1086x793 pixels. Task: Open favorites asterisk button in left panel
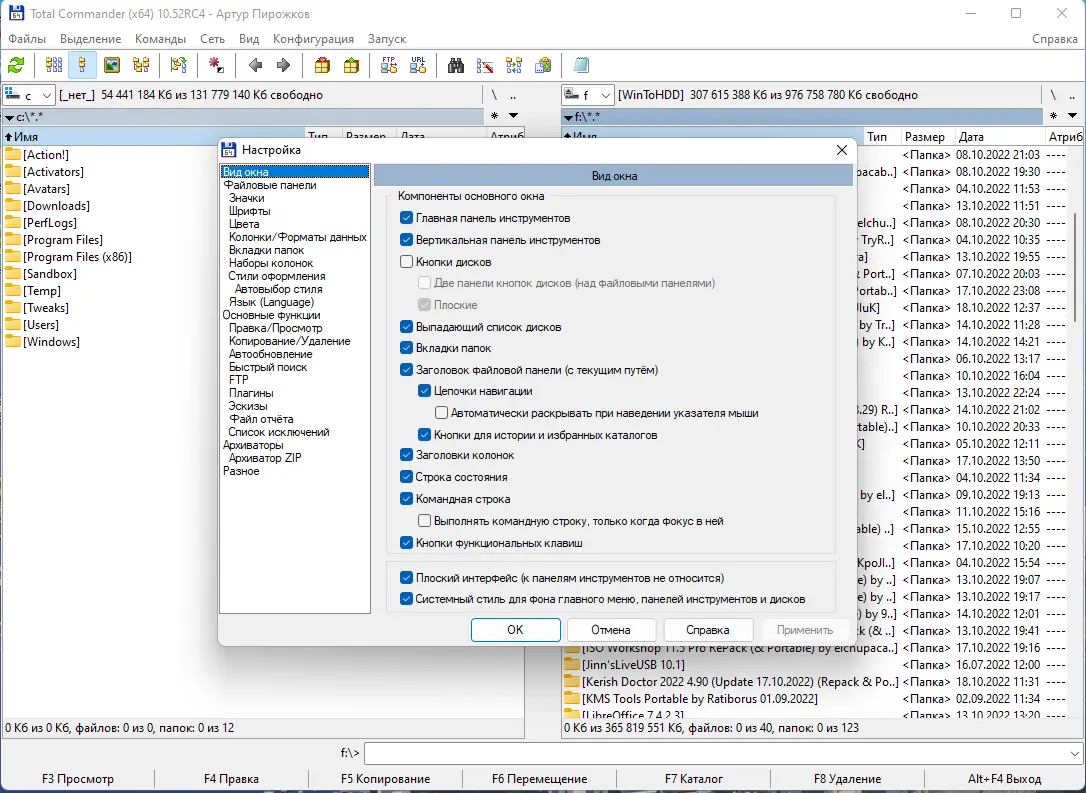(494, 116)
